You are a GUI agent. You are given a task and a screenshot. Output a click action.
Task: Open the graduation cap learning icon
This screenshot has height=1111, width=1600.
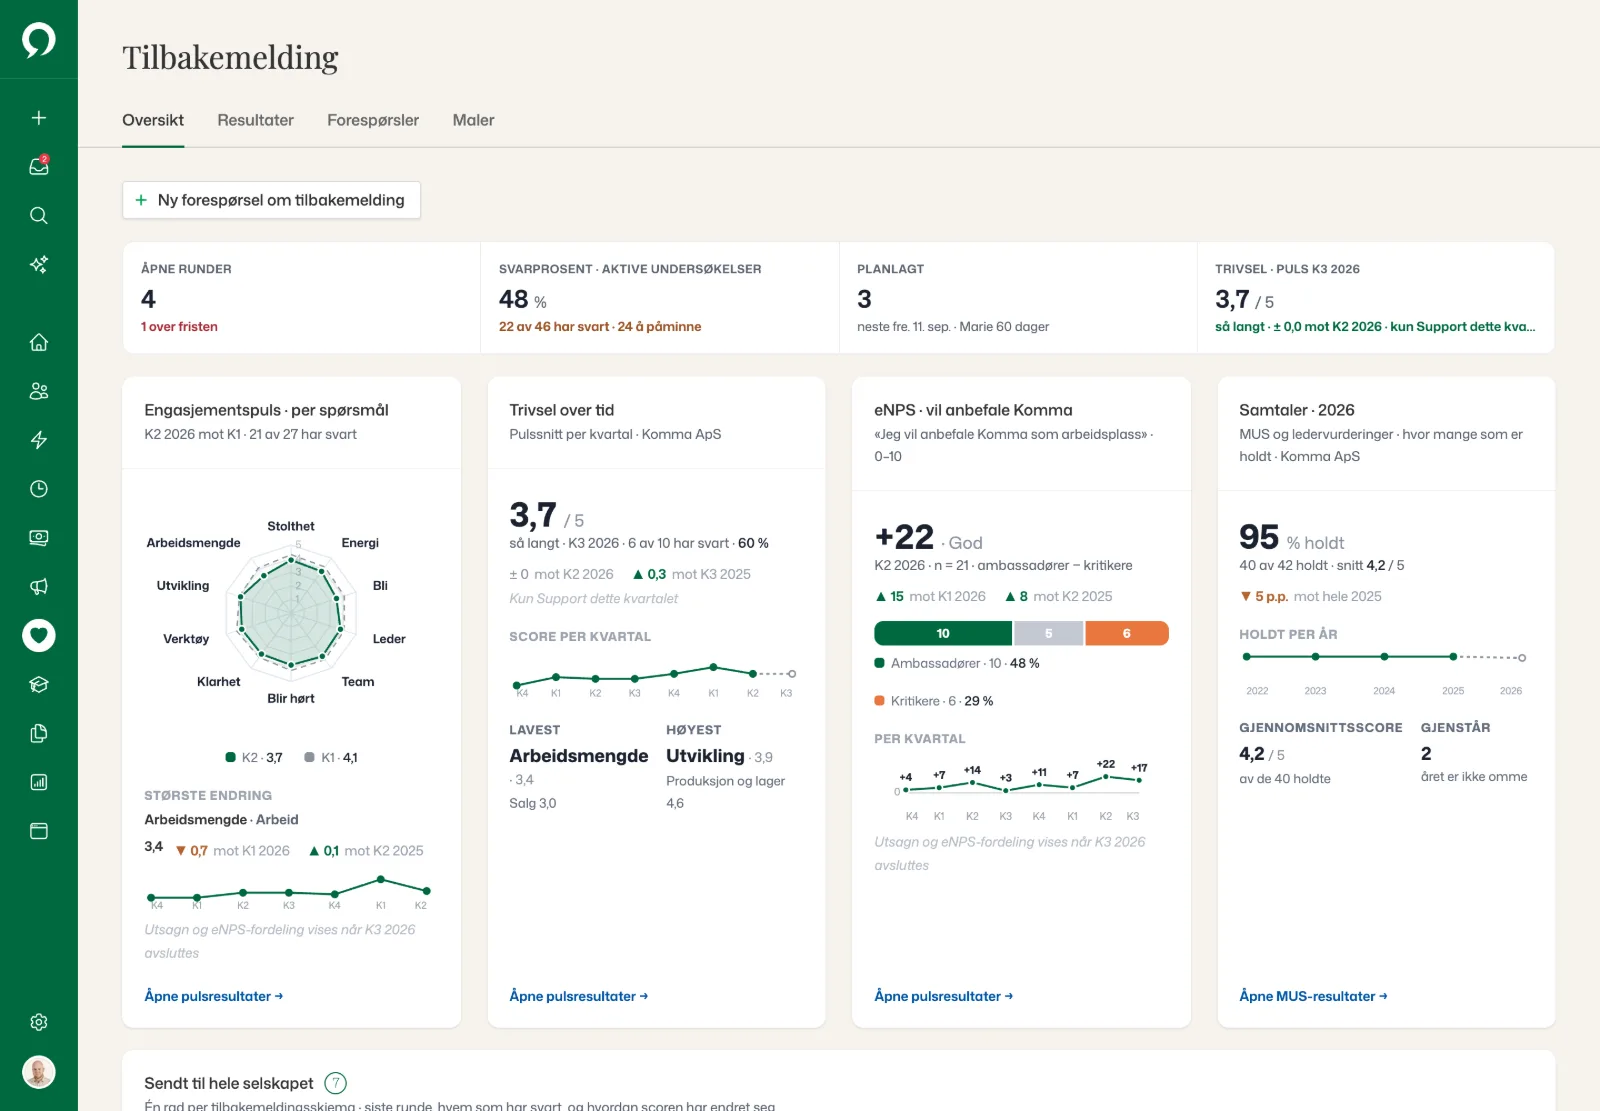(x=39, y=685)
